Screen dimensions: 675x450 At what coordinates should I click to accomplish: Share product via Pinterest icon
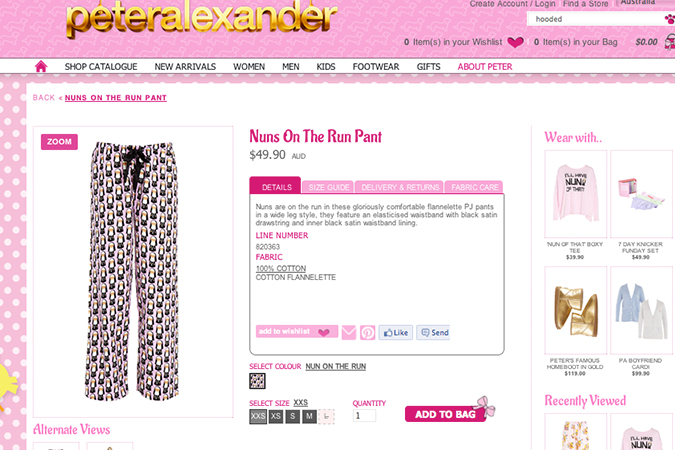[367, 332]
